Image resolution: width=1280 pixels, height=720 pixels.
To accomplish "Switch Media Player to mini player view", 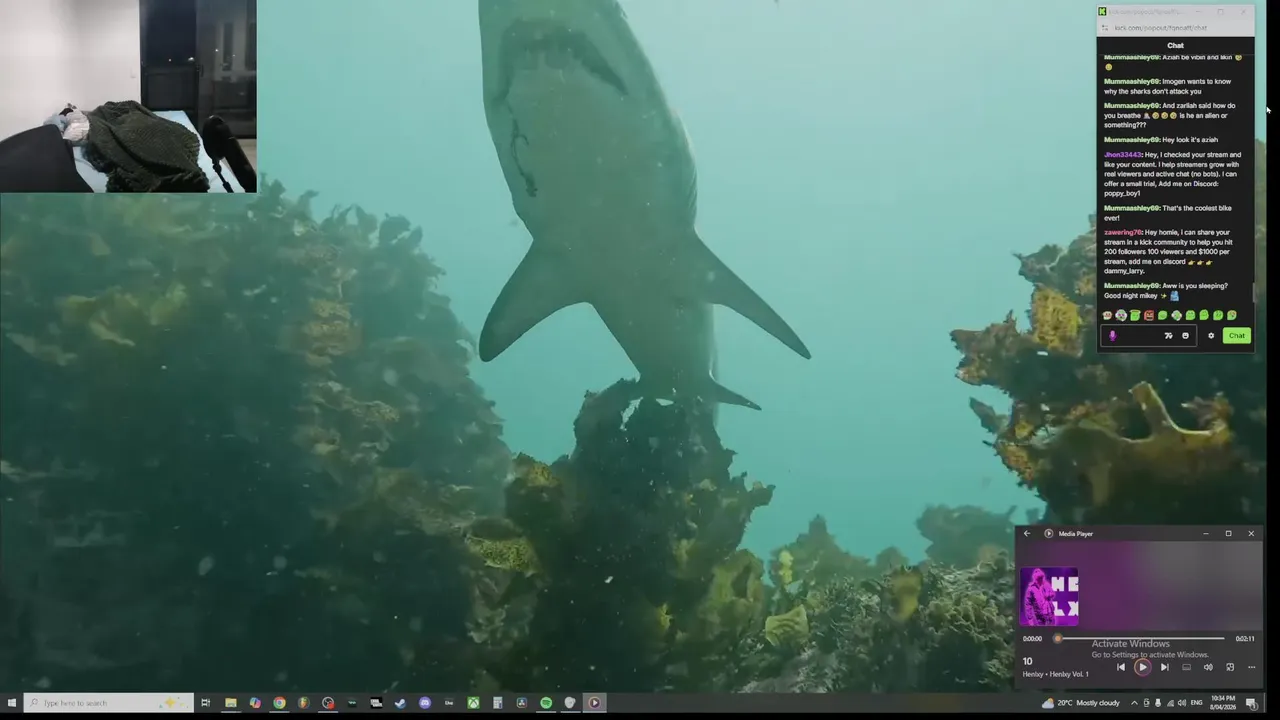I will tap(1230, 667).
